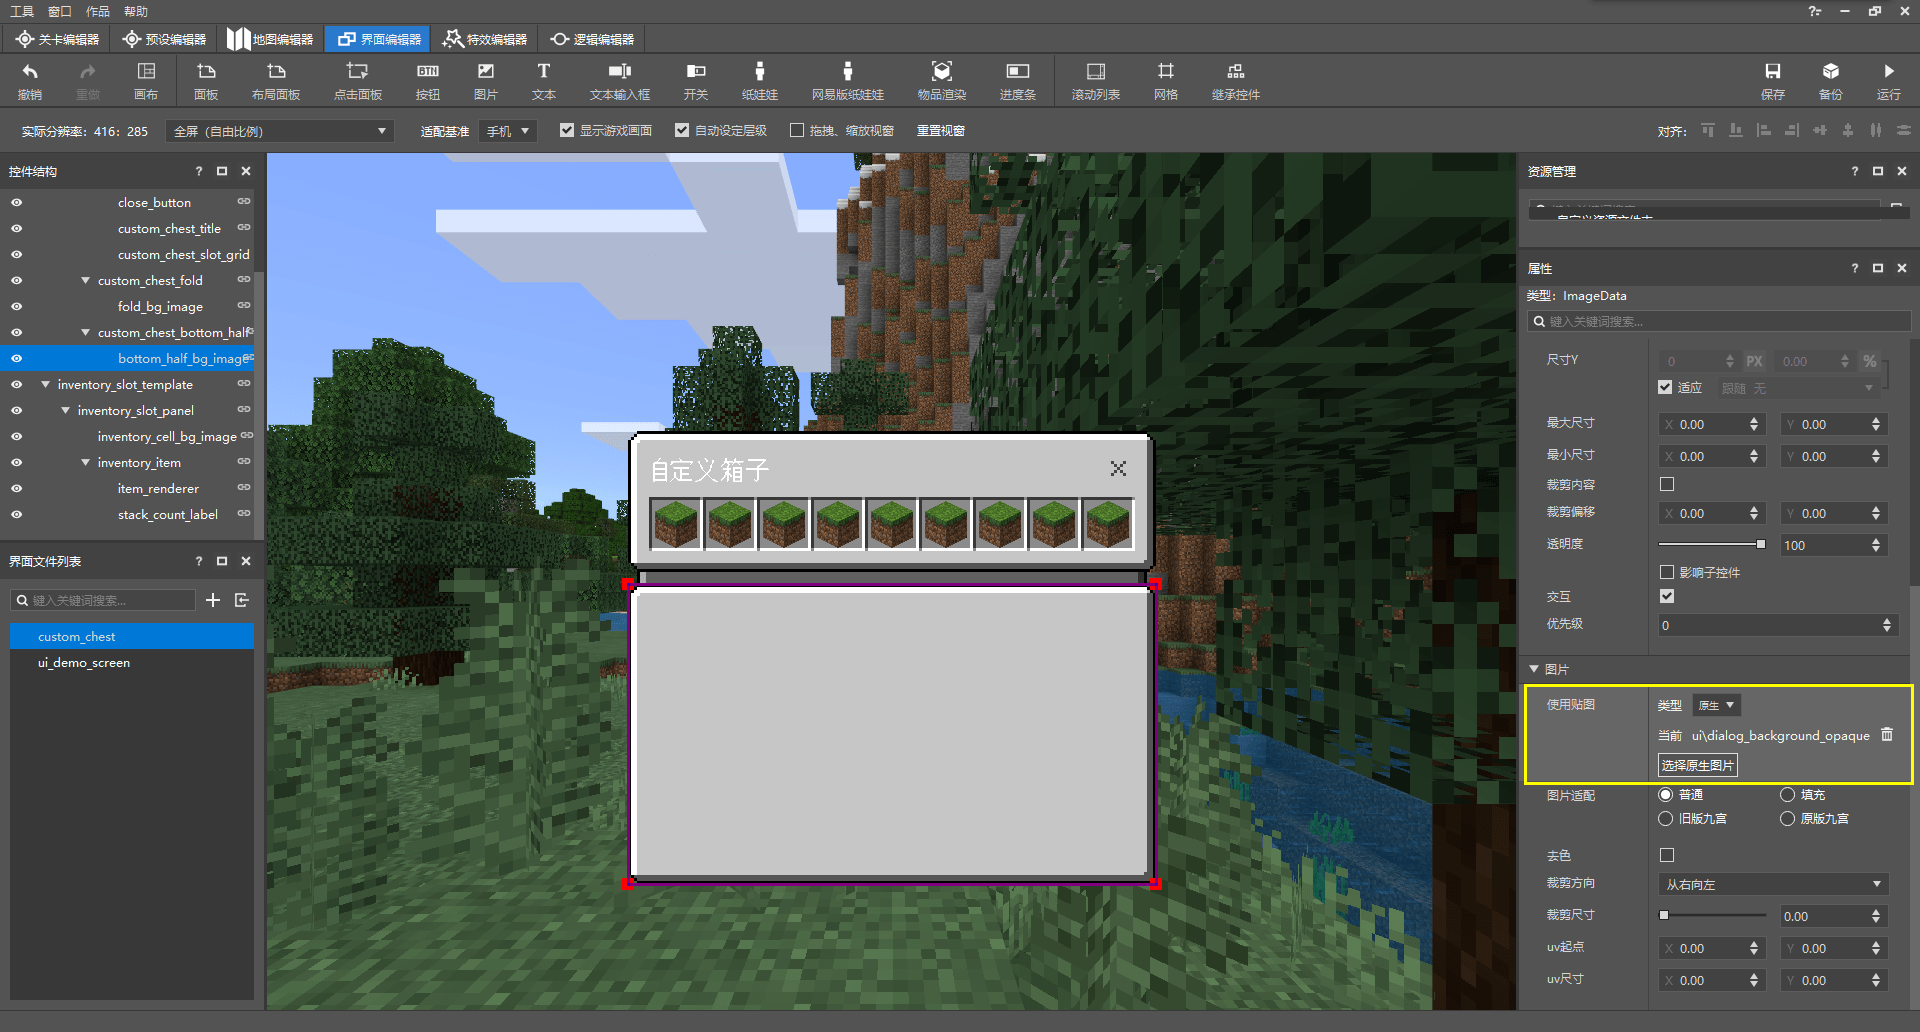Screen dimensions: 1920x1032
Task: Enable the grayscale (去色) checkbox
Action: 1667,855
